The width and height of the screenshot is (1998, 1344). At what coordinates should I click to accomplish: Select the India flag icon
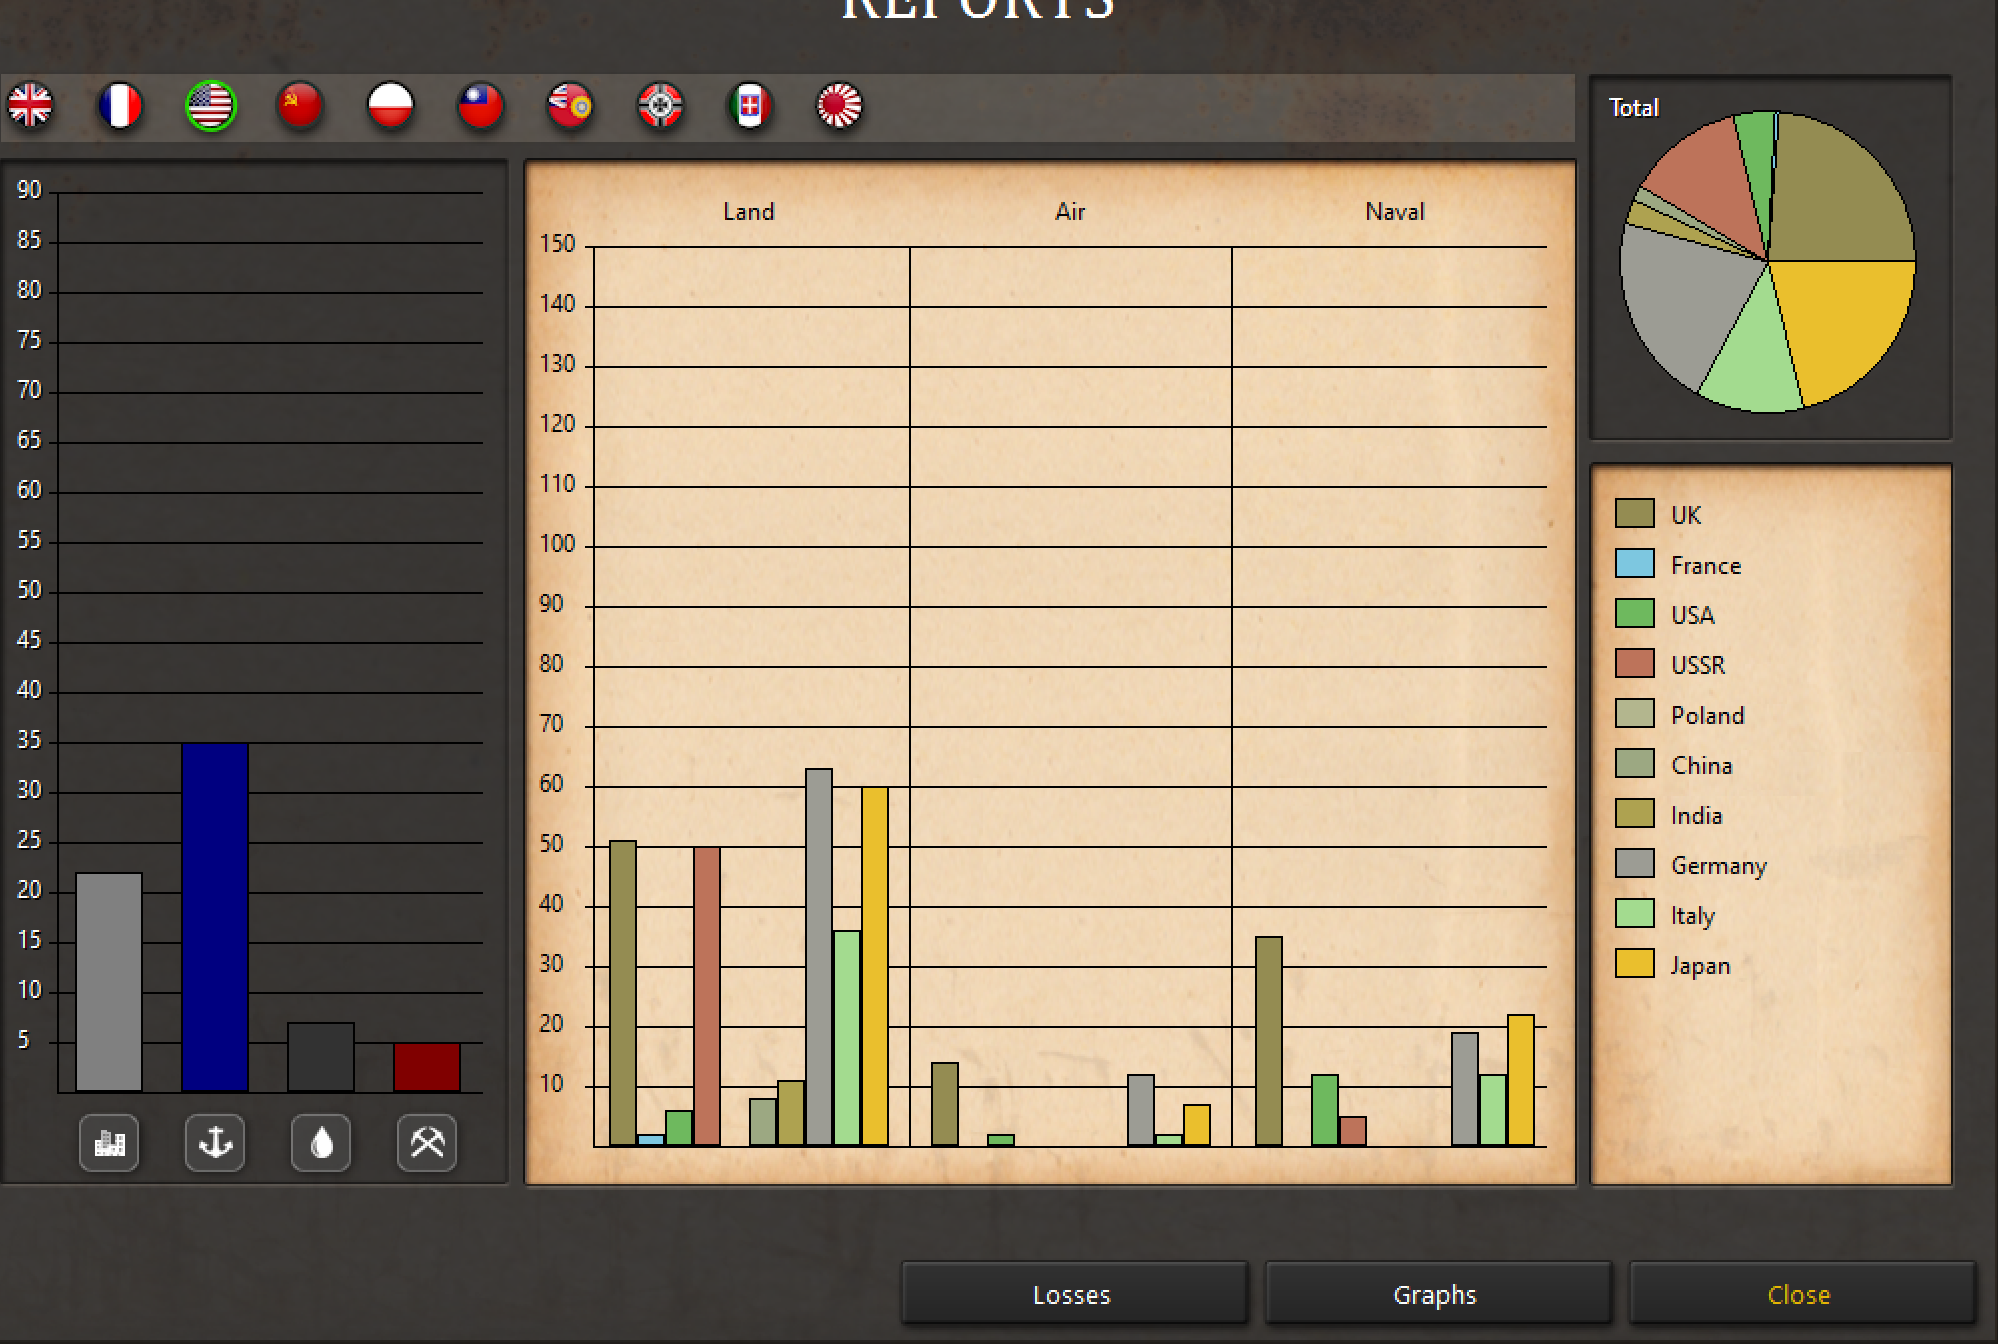click(x=570, y=105)
